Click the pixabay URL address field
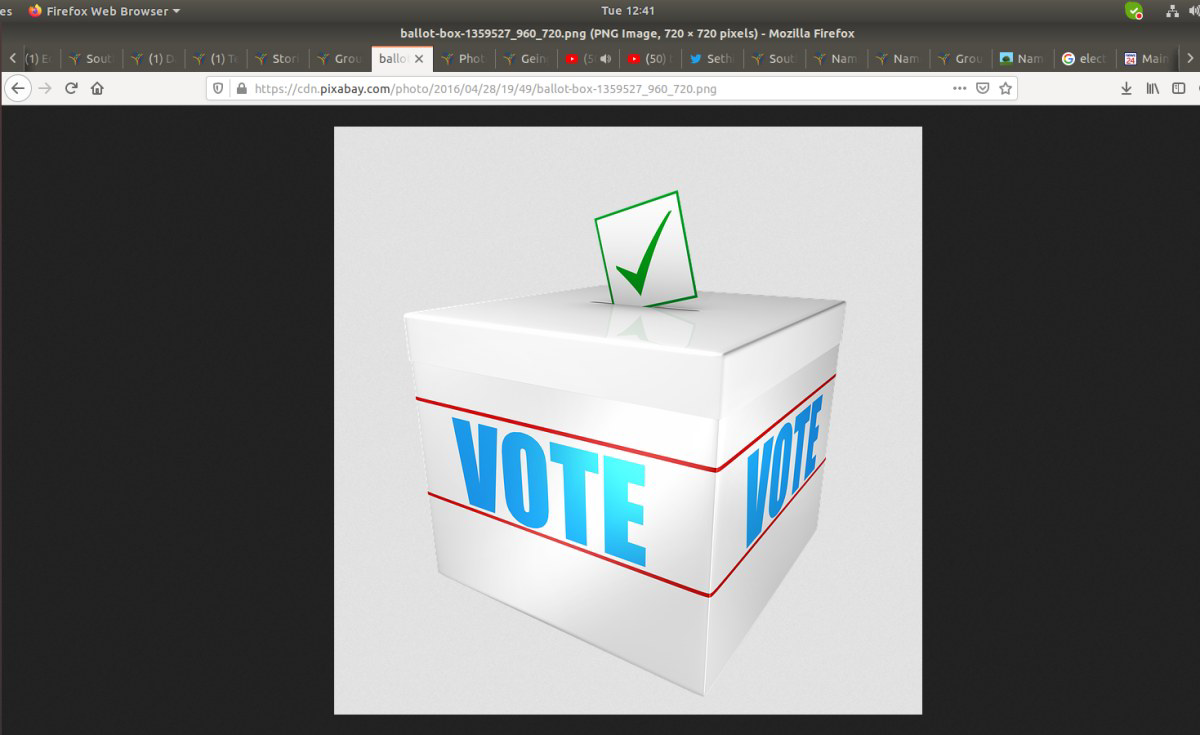Viewport: 1200px width, 735px height. [x=590, y=88]
